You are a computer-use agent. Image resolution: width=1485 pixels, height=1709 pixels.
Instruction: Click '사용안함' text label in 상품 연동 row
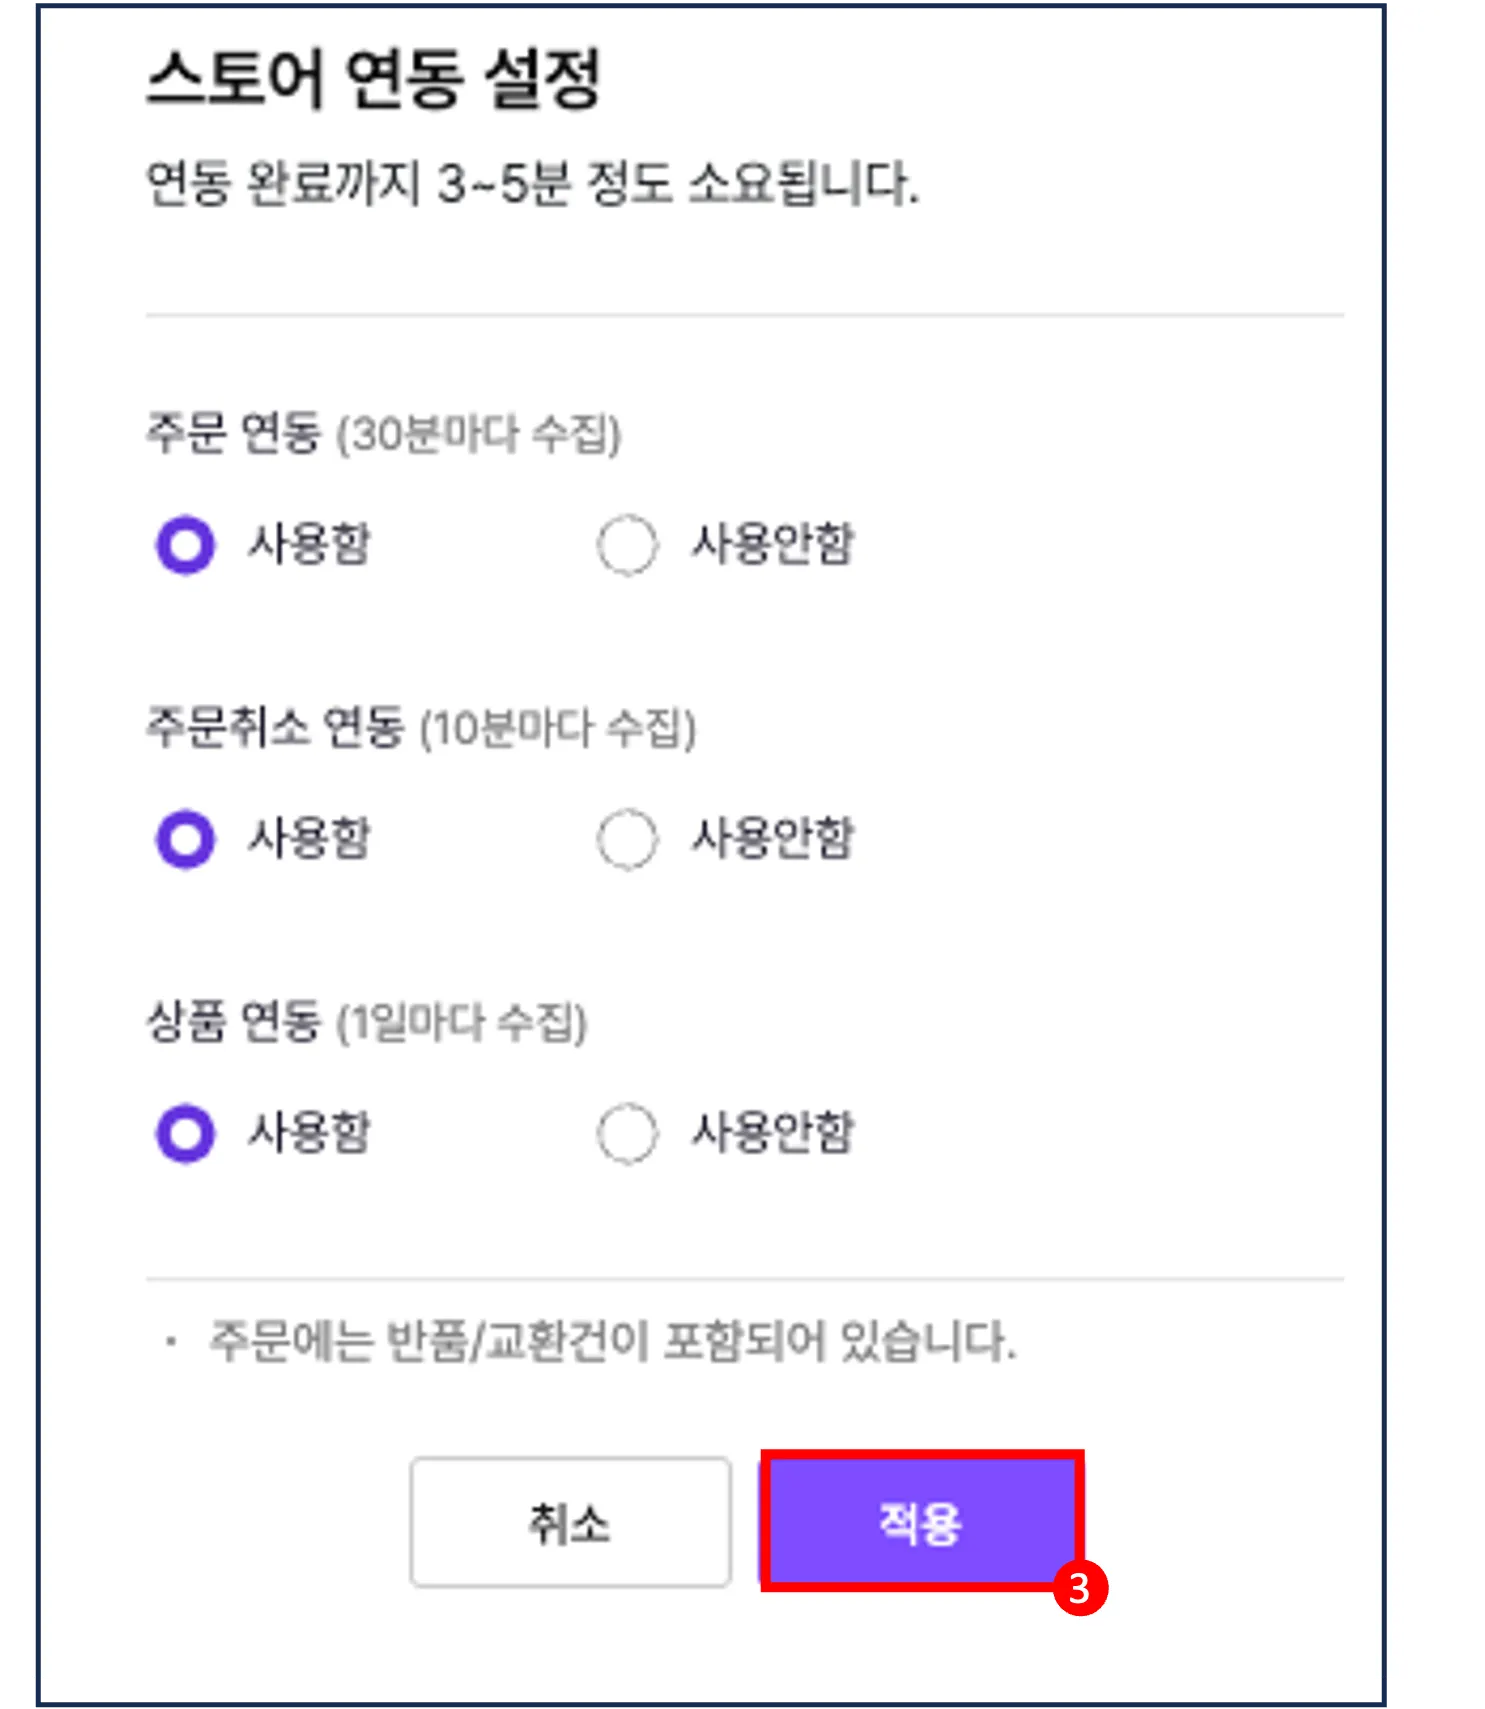[772, 1132]
